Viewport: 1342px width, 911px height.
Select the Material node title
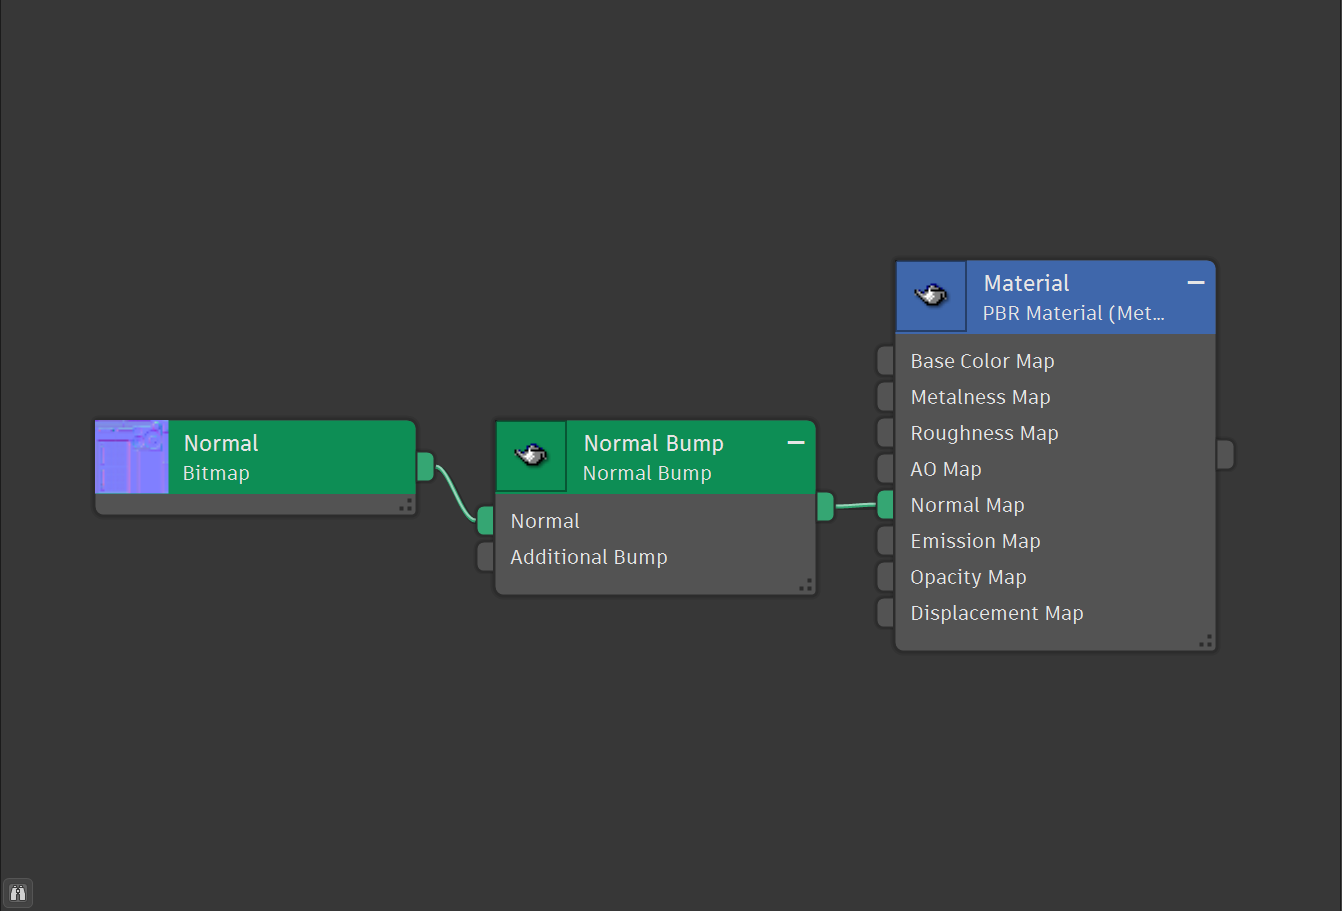(x=1026, y=283)
